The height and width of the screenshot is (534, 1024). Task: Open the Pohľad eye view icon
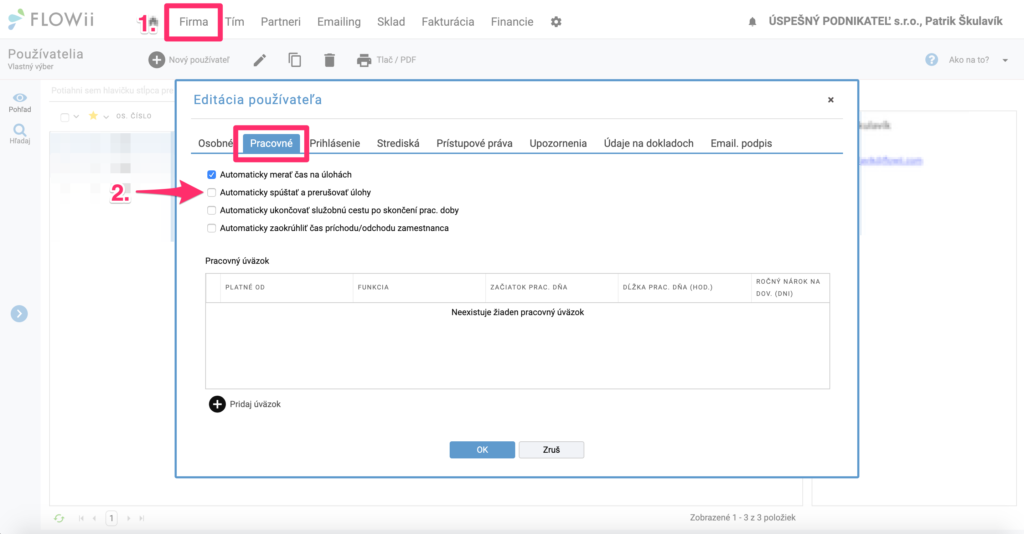(x=20, y=98)
